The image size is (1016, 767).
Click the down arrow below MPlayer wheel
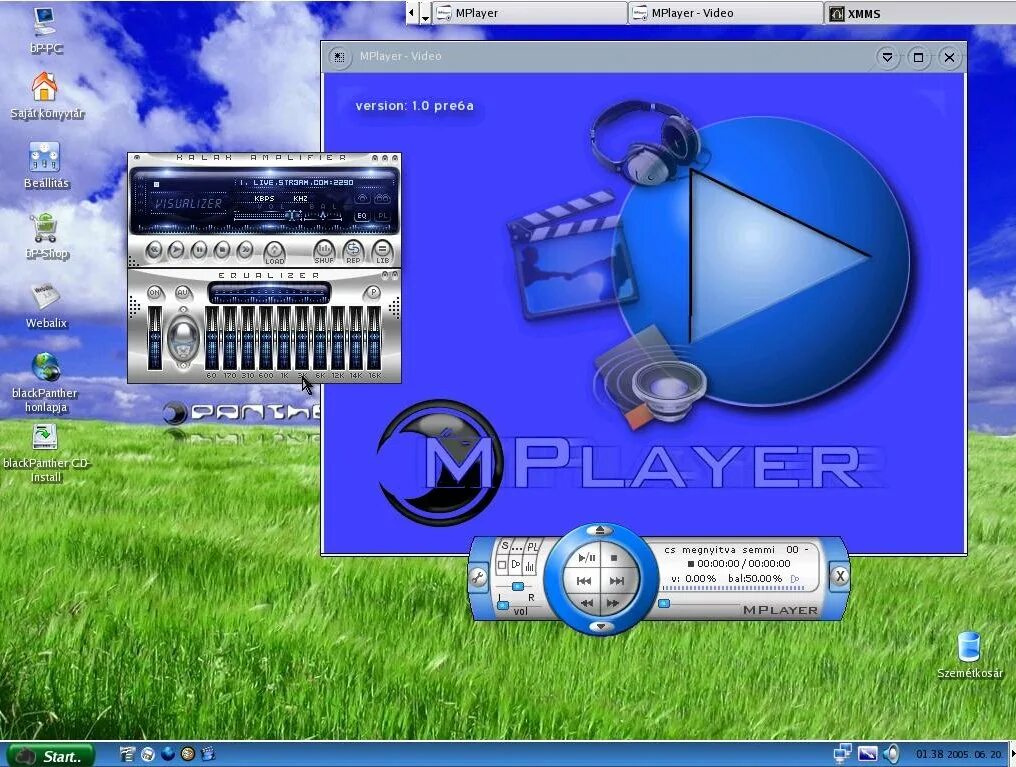[601, 626]
